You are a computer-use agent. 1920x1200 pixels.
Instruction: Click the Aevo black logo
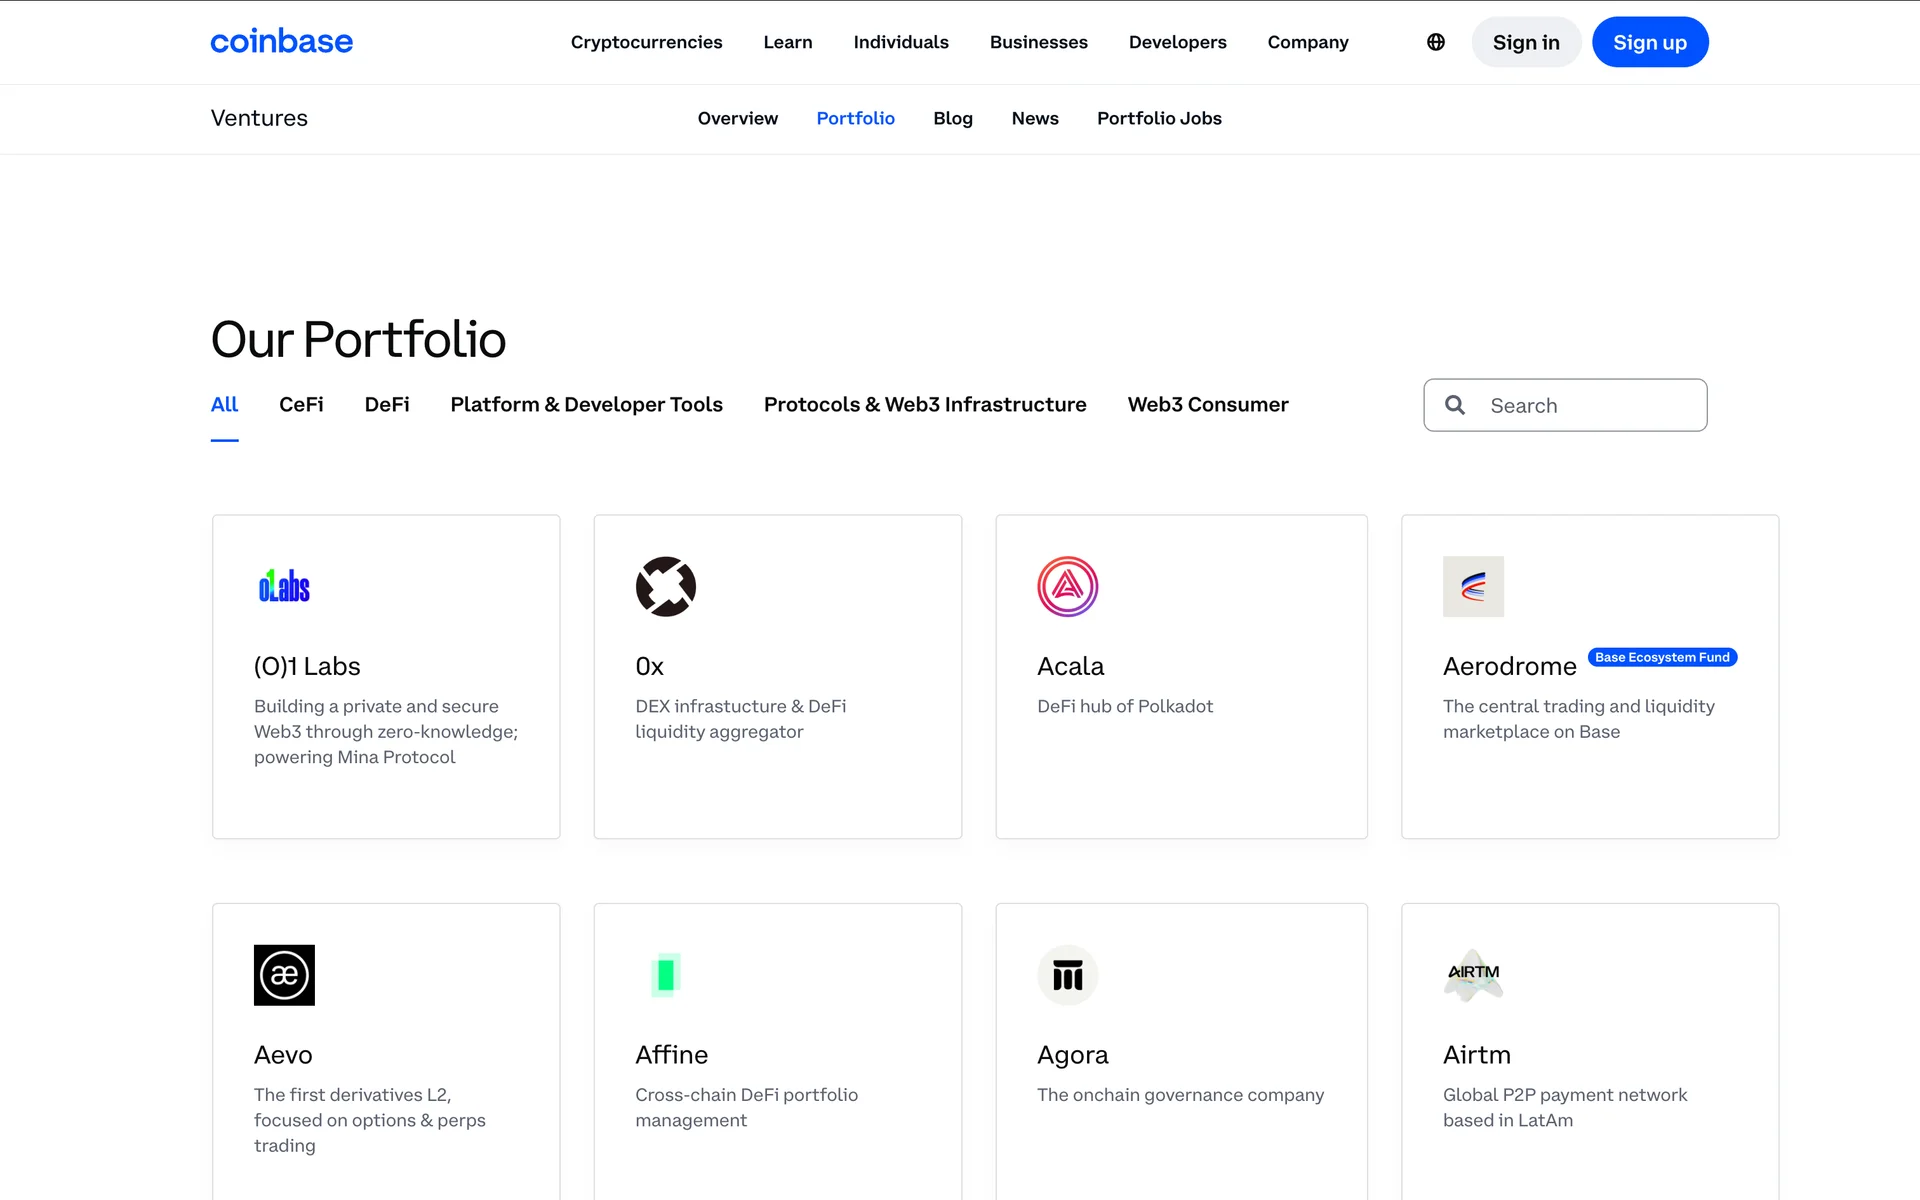[284, 975]
